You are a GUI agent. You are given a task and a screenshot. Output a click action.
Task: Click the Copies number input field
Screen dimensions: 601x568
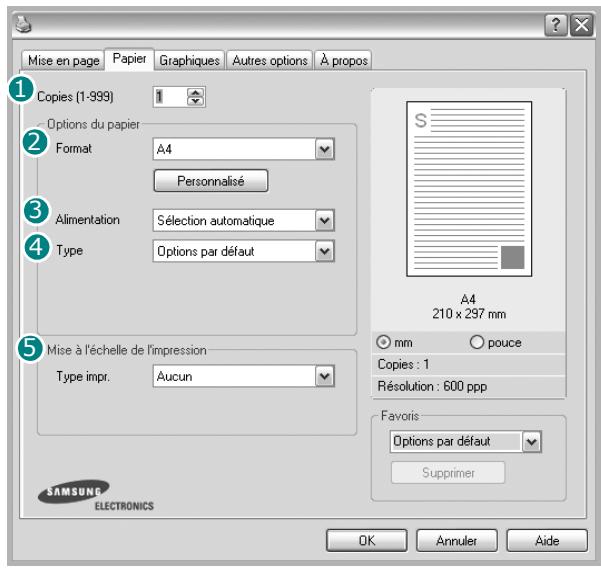[170, 97]
